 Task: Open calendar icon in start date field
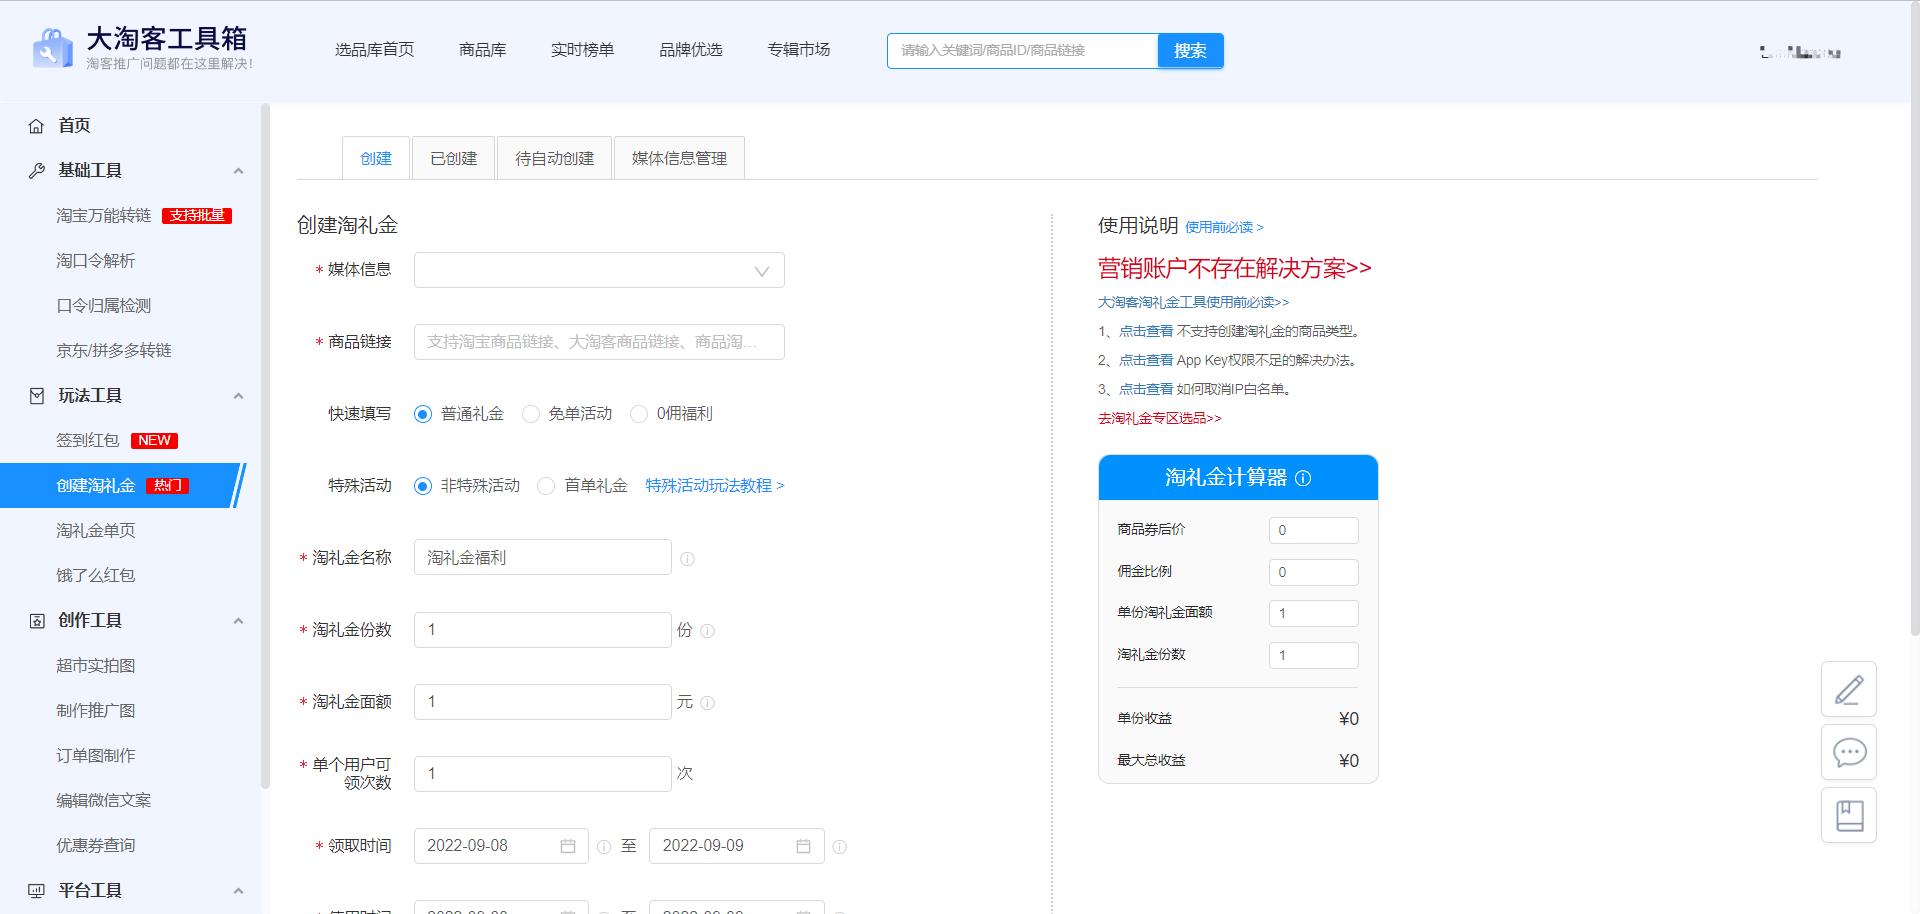pos(568,846)
